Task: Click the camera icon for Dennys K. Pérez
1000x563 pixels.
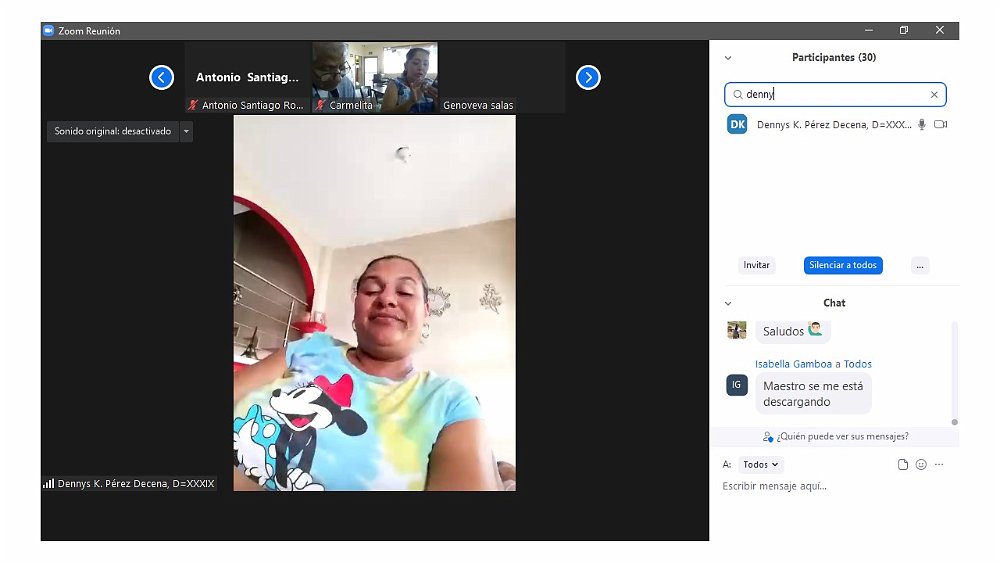Action: [x=940, y=125]
